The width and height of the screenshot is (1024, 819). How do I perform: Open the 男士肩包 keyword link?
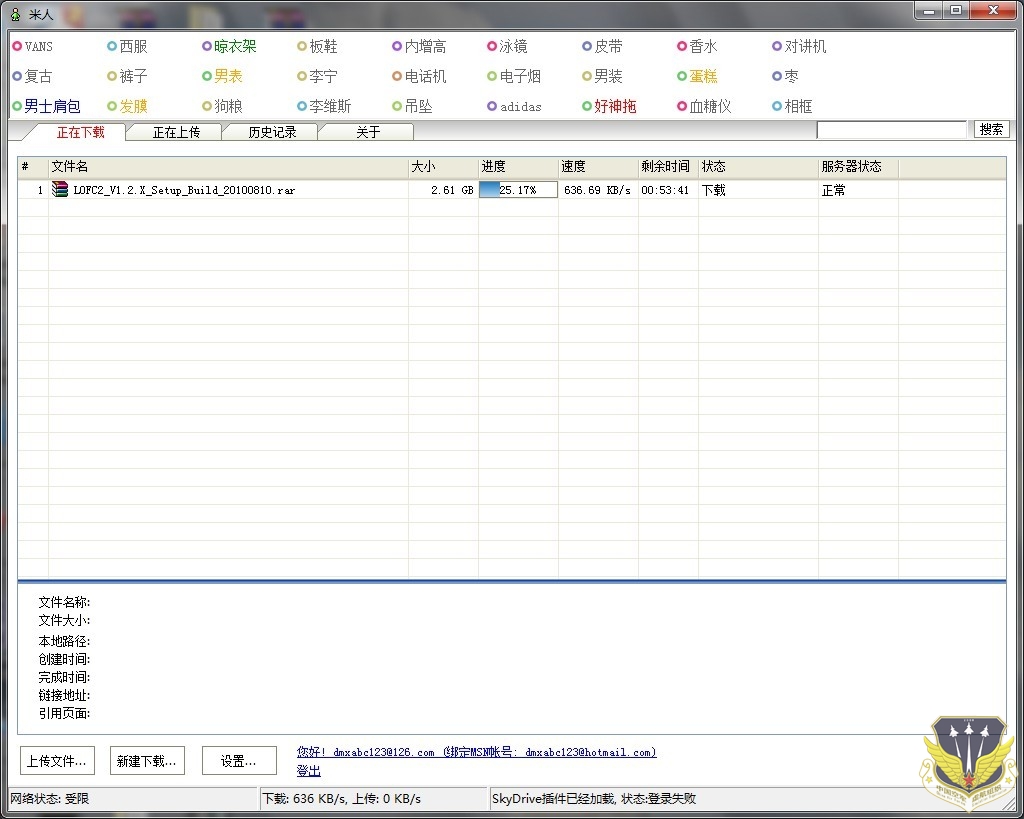tap(52, 106)
